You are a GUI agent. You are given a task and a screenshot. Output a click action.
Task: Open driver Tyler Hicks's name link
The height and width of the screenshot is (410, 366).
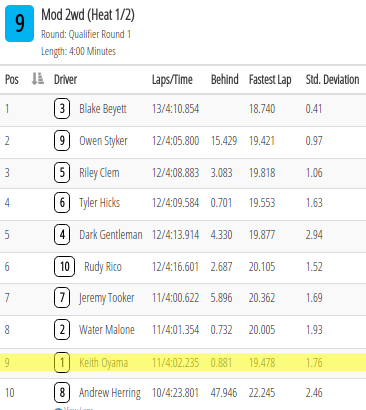click(x=99, y=203)
